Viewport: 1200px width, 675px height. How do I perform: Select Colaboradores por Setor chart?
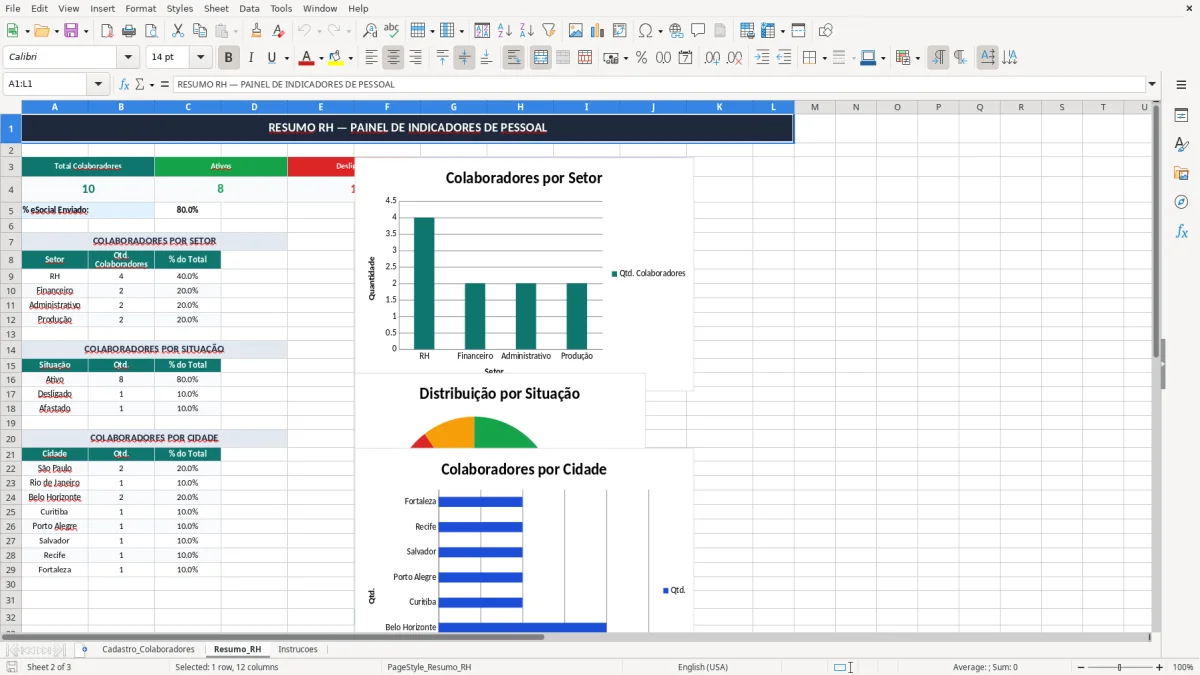pyautogui.click(x=524, y=273)
